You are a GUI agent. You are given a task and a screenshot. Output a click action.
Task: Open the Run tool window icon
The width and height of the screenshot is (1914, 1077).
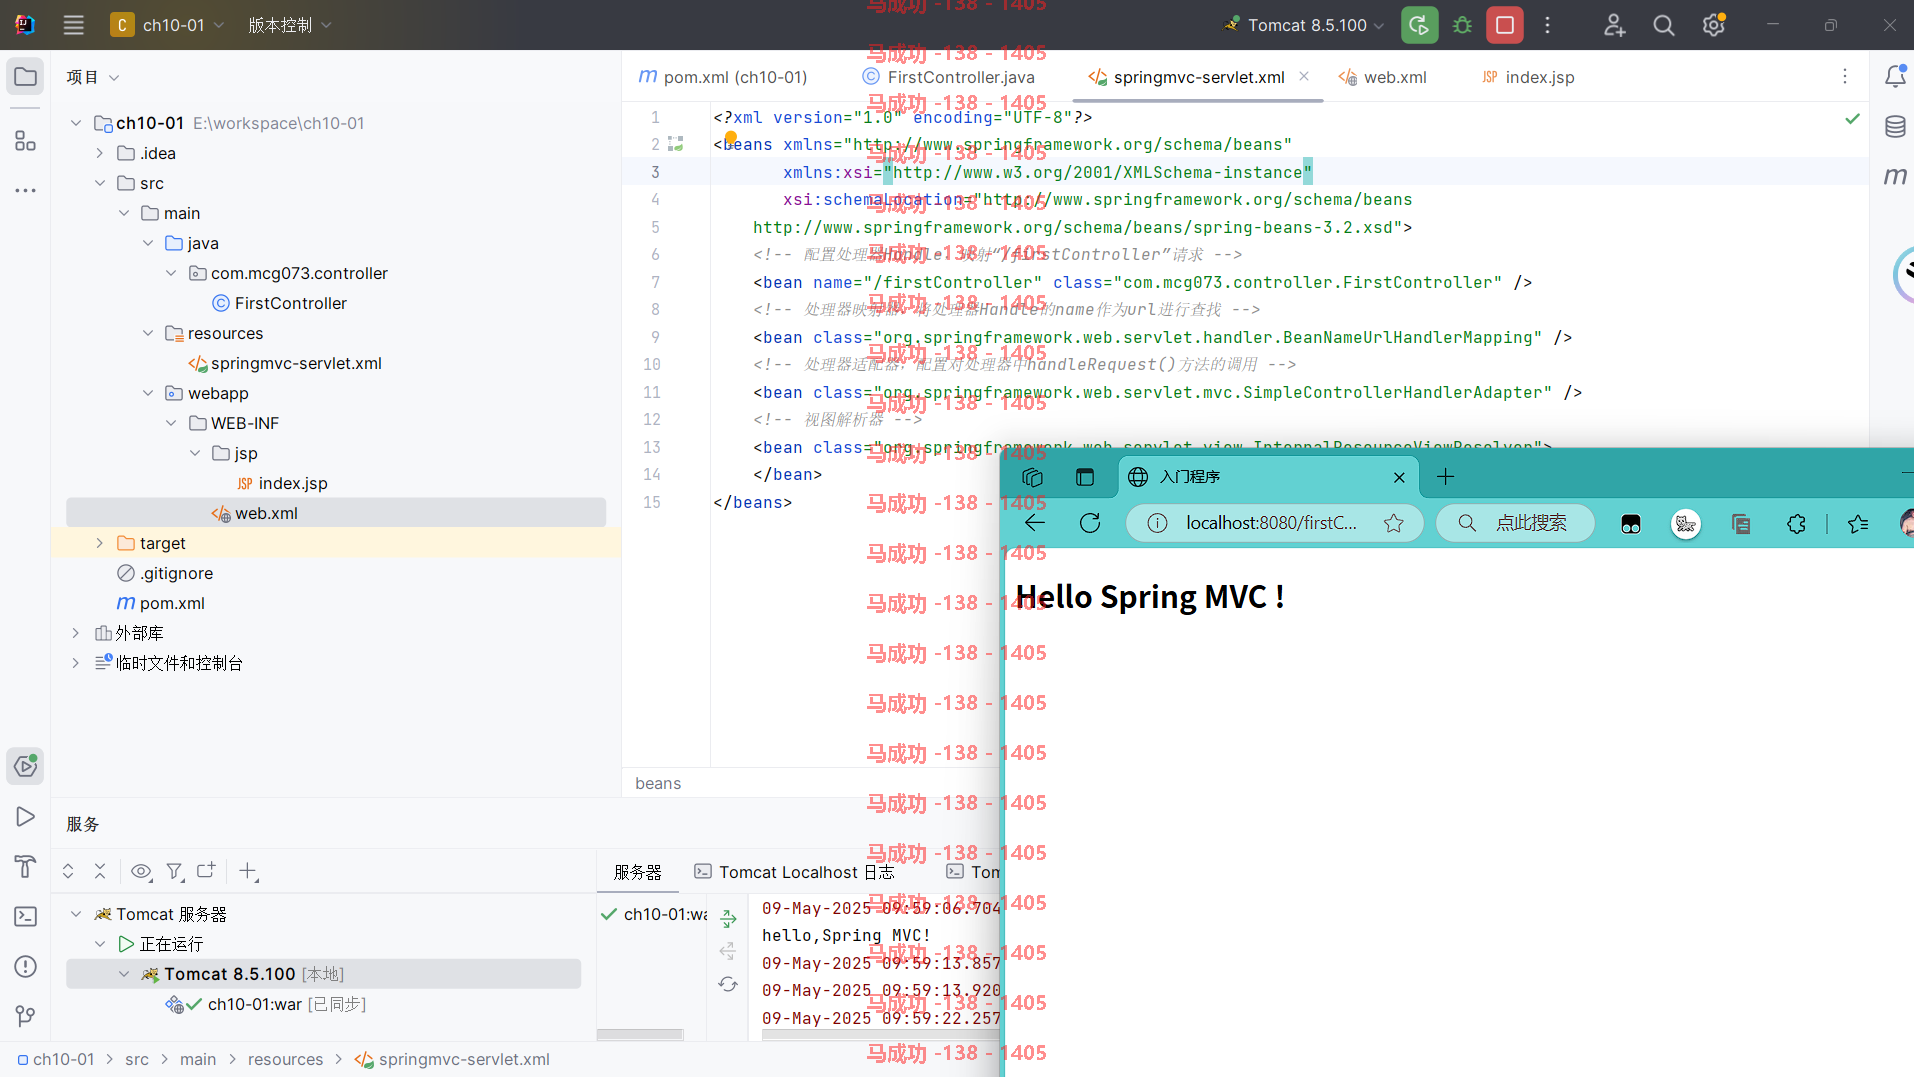point(26,817)
